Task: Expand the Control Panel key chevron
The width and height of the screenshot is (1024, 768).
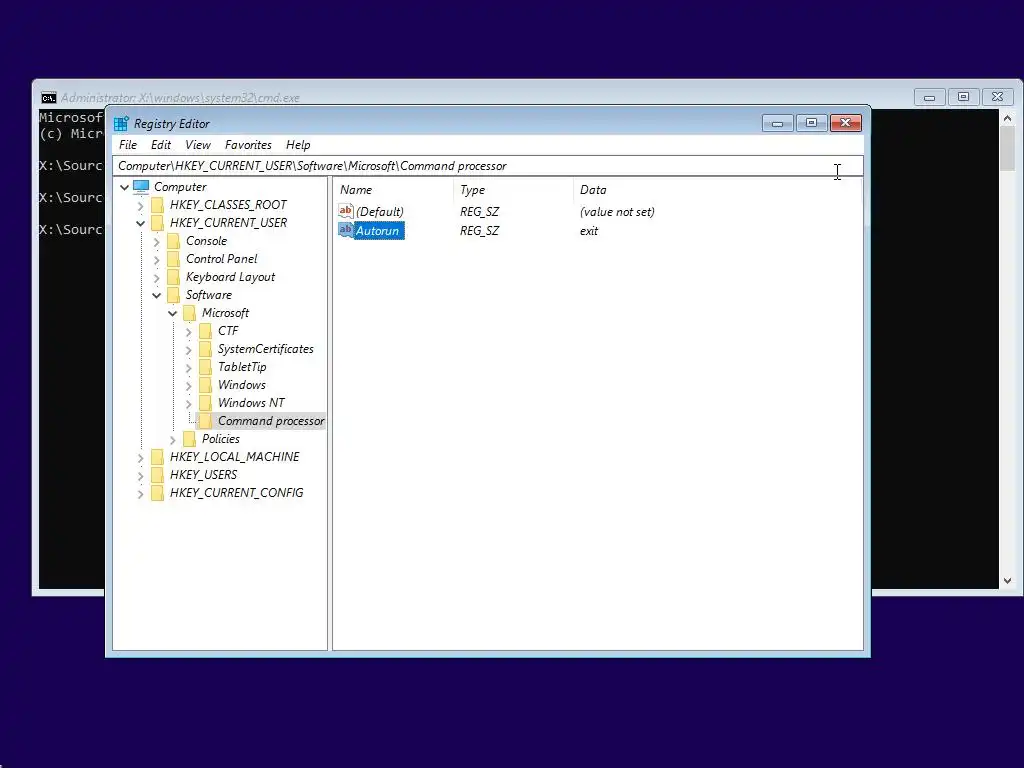Action: (x=157, y=259)
